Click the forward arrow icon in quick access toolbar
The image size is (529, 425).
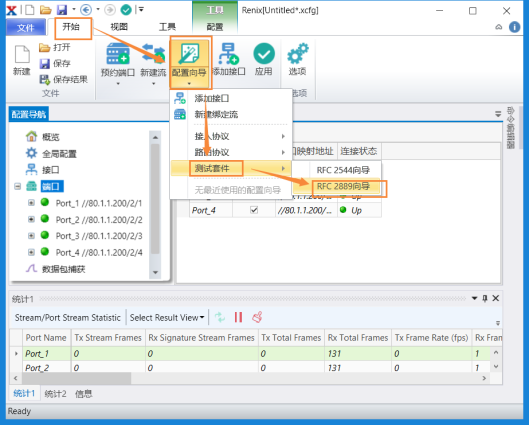[x=110, y=10]
